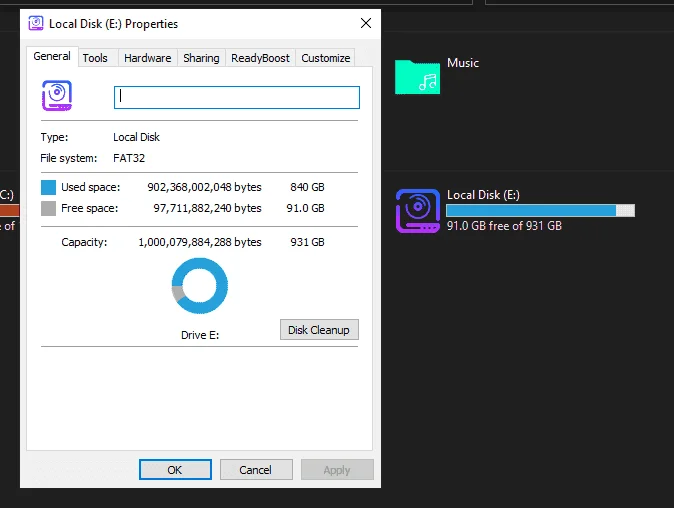Click the Local Disk (E:) usage bar in Explorer
The image size is (674, 508).
540,211
